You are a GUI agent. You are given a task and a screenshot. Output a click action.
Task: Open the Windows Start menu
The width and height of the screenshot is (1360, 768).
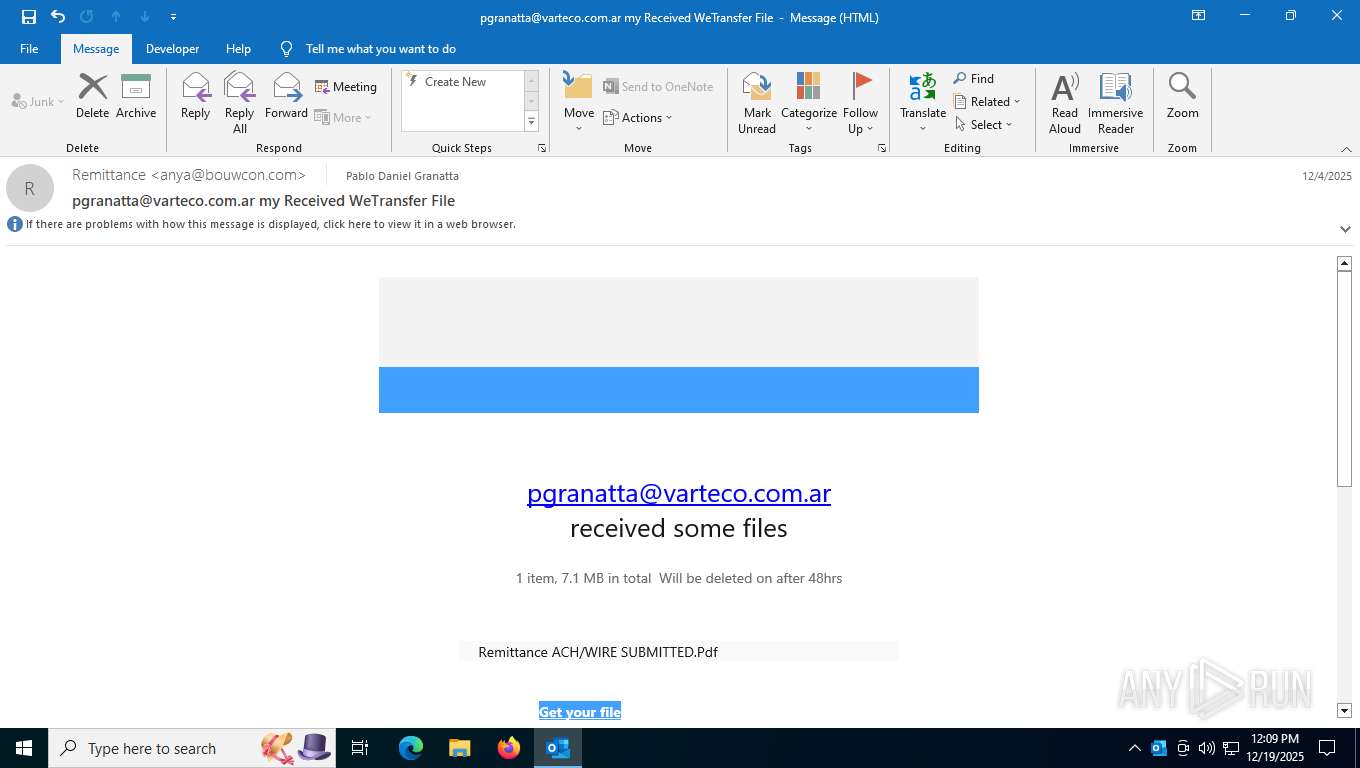click(24, 748)
